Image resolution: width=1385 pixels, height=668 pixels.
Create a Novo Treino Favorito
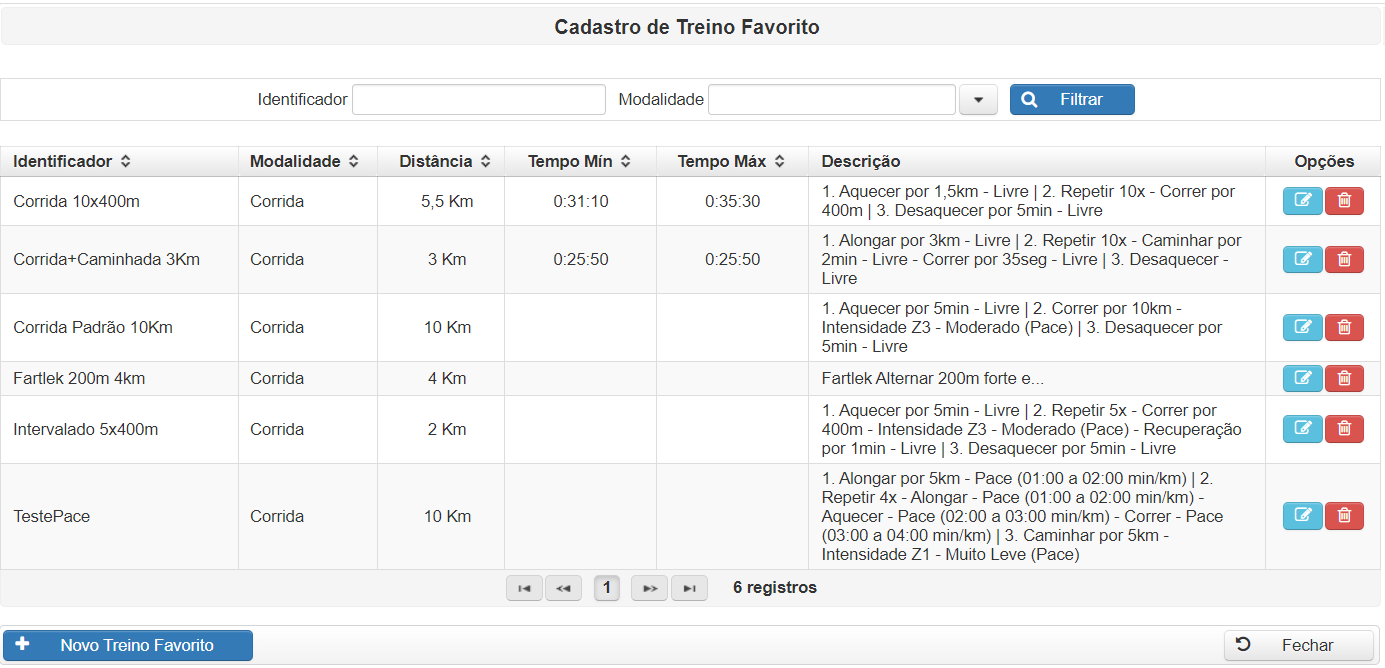[127, 646]
